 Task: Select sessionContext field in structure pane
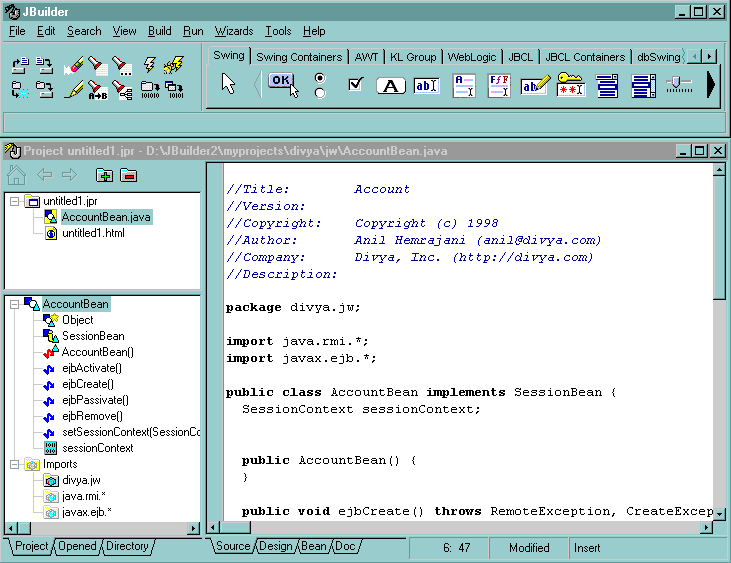98,448
